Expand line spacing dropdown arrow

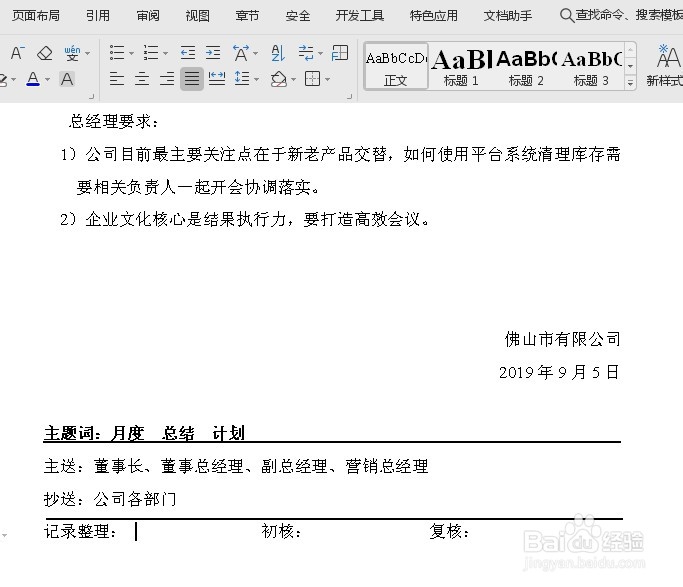pos(257,80)
